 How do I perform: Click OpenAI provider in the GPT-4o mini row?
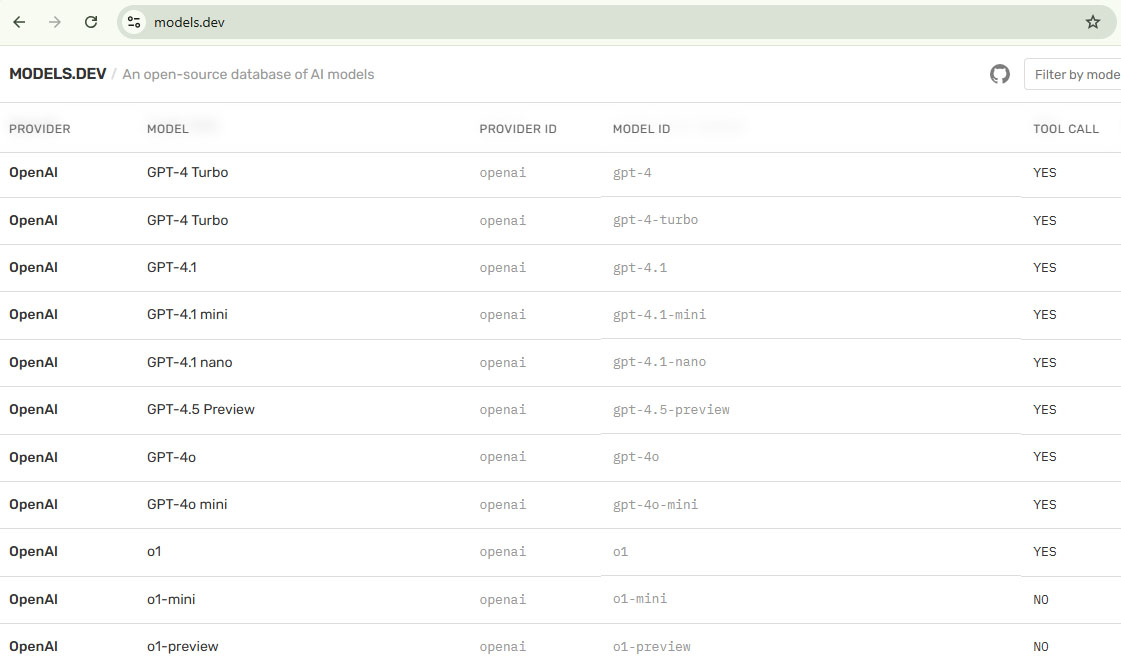[33, 505]
